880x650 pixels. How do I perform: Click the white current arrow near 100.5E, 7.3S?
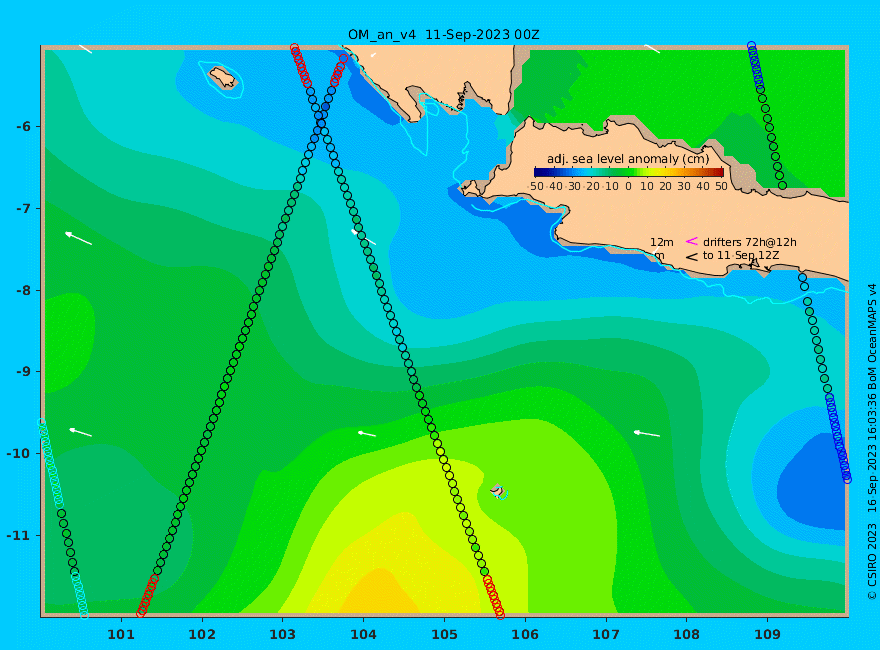(78, 238)
